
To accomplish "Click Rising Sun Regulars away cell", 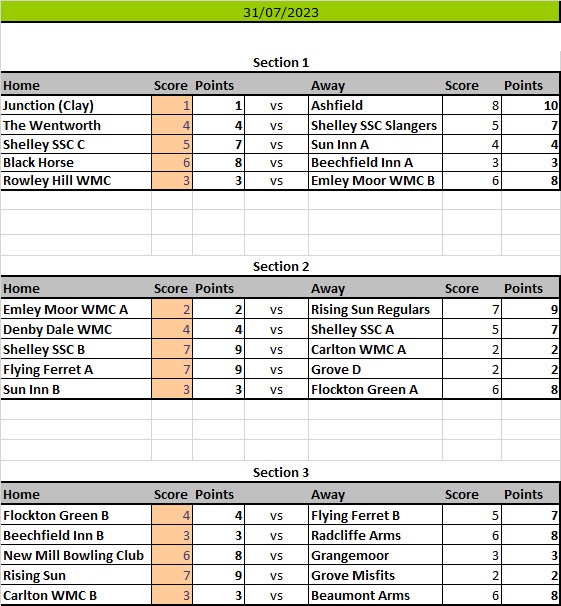I will coord(375,309).
